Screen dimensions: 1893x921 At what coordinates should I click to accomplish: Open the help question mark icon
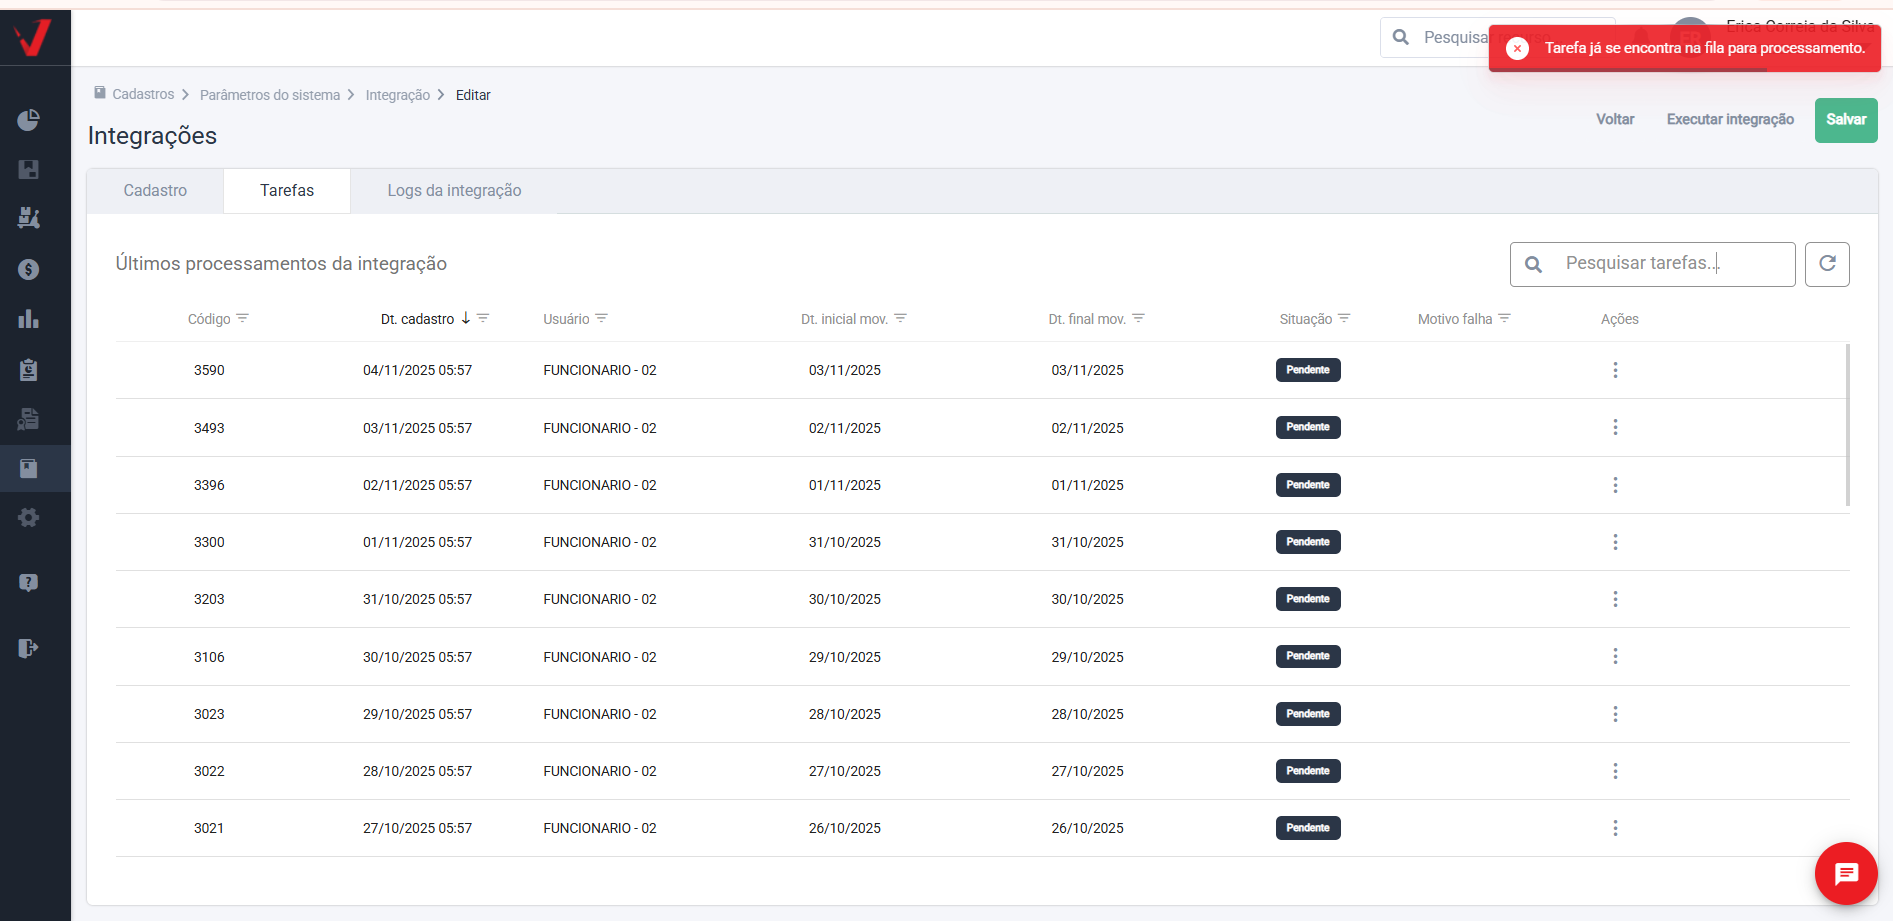click(28, 582)
